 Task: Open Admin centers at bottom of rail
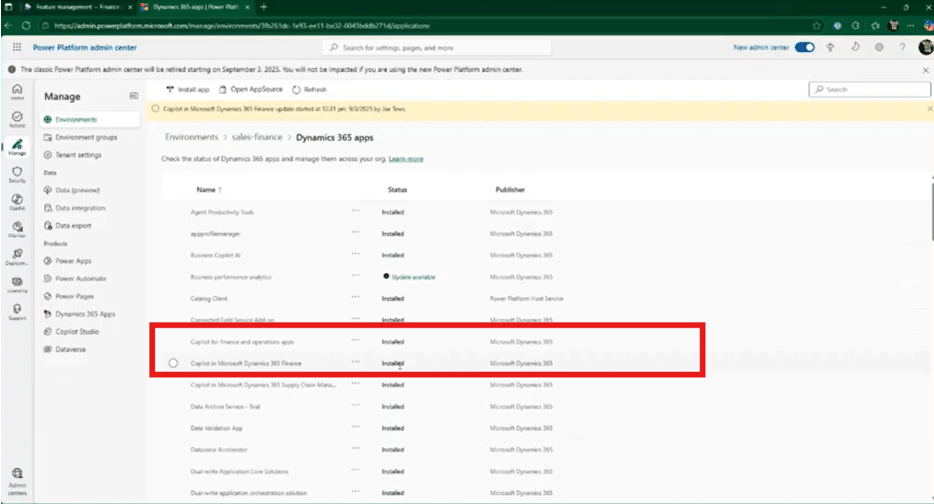17,478
